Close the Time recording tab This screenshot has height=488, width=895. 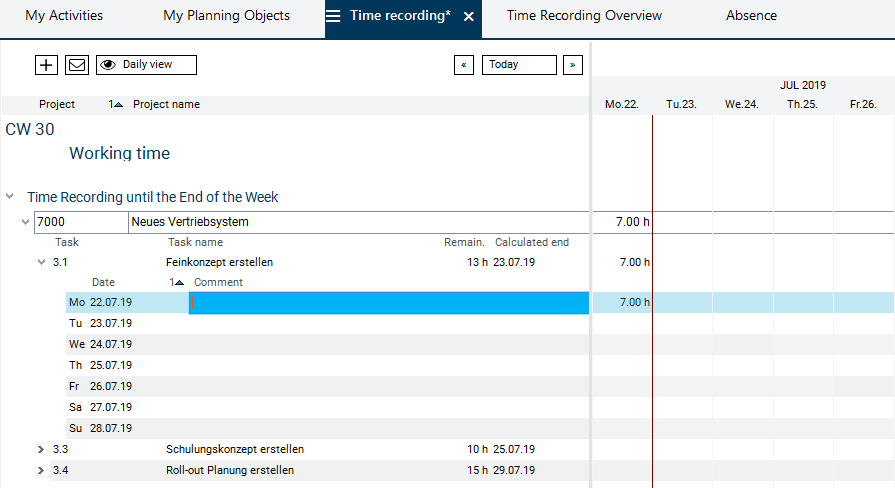pos(469,17)
